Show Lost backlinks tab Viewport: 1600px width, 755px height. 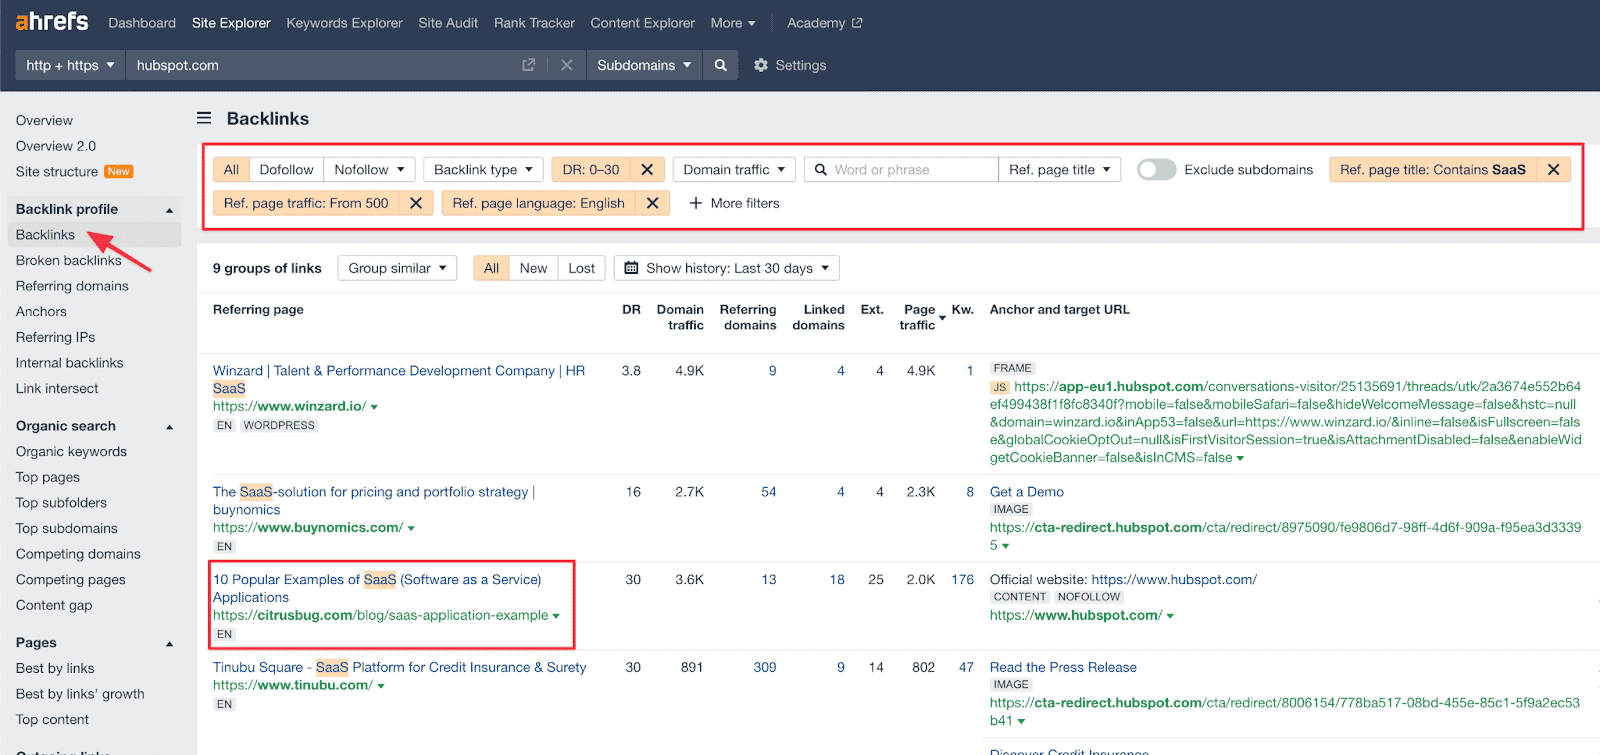pos(581,268)
